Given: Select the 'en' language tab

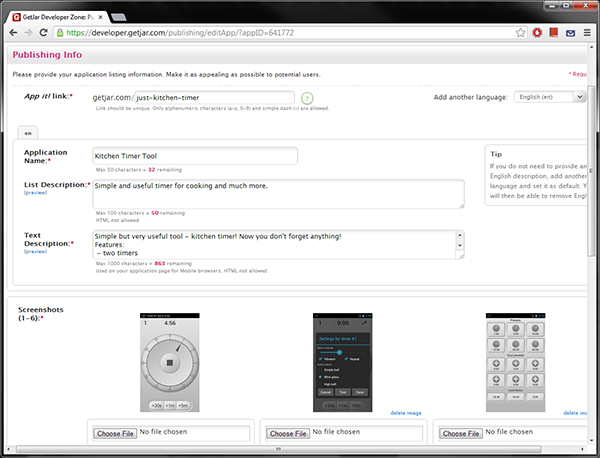Looking at the screenshot, I should click(28, 133).
